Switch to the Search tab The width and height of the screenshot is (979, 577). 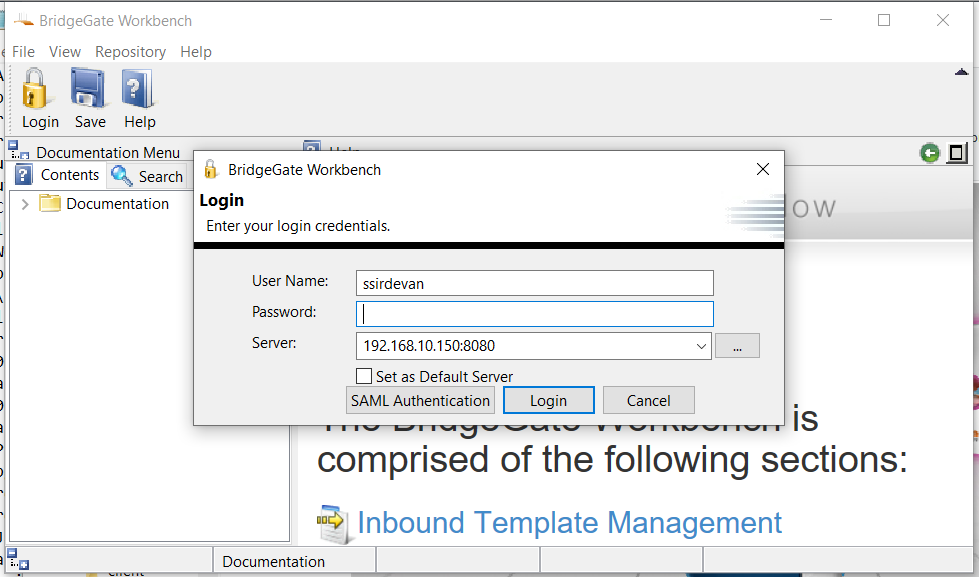pos(147,176)
